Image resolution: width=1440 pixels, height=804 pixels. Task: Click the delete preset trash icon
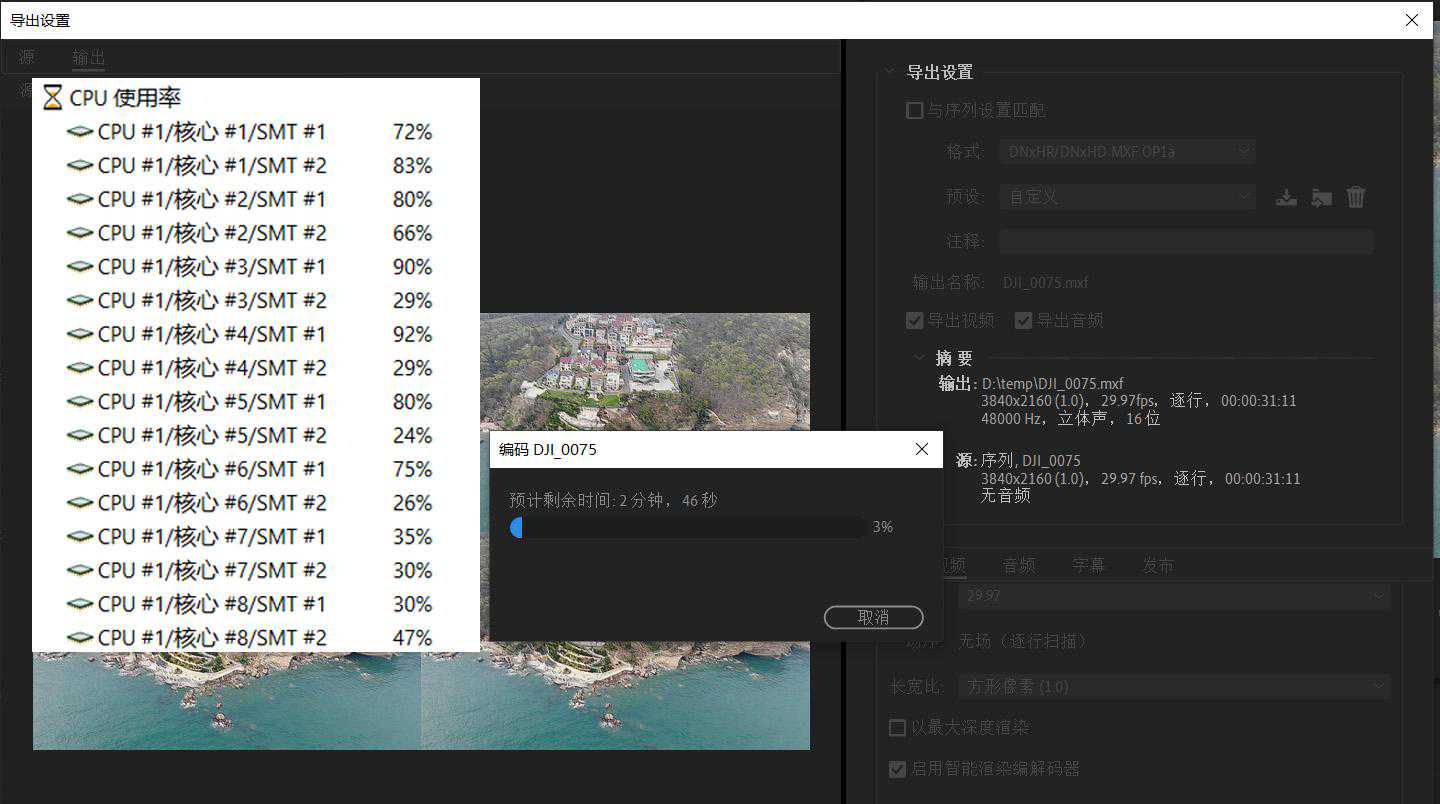tap(1356, 197)
